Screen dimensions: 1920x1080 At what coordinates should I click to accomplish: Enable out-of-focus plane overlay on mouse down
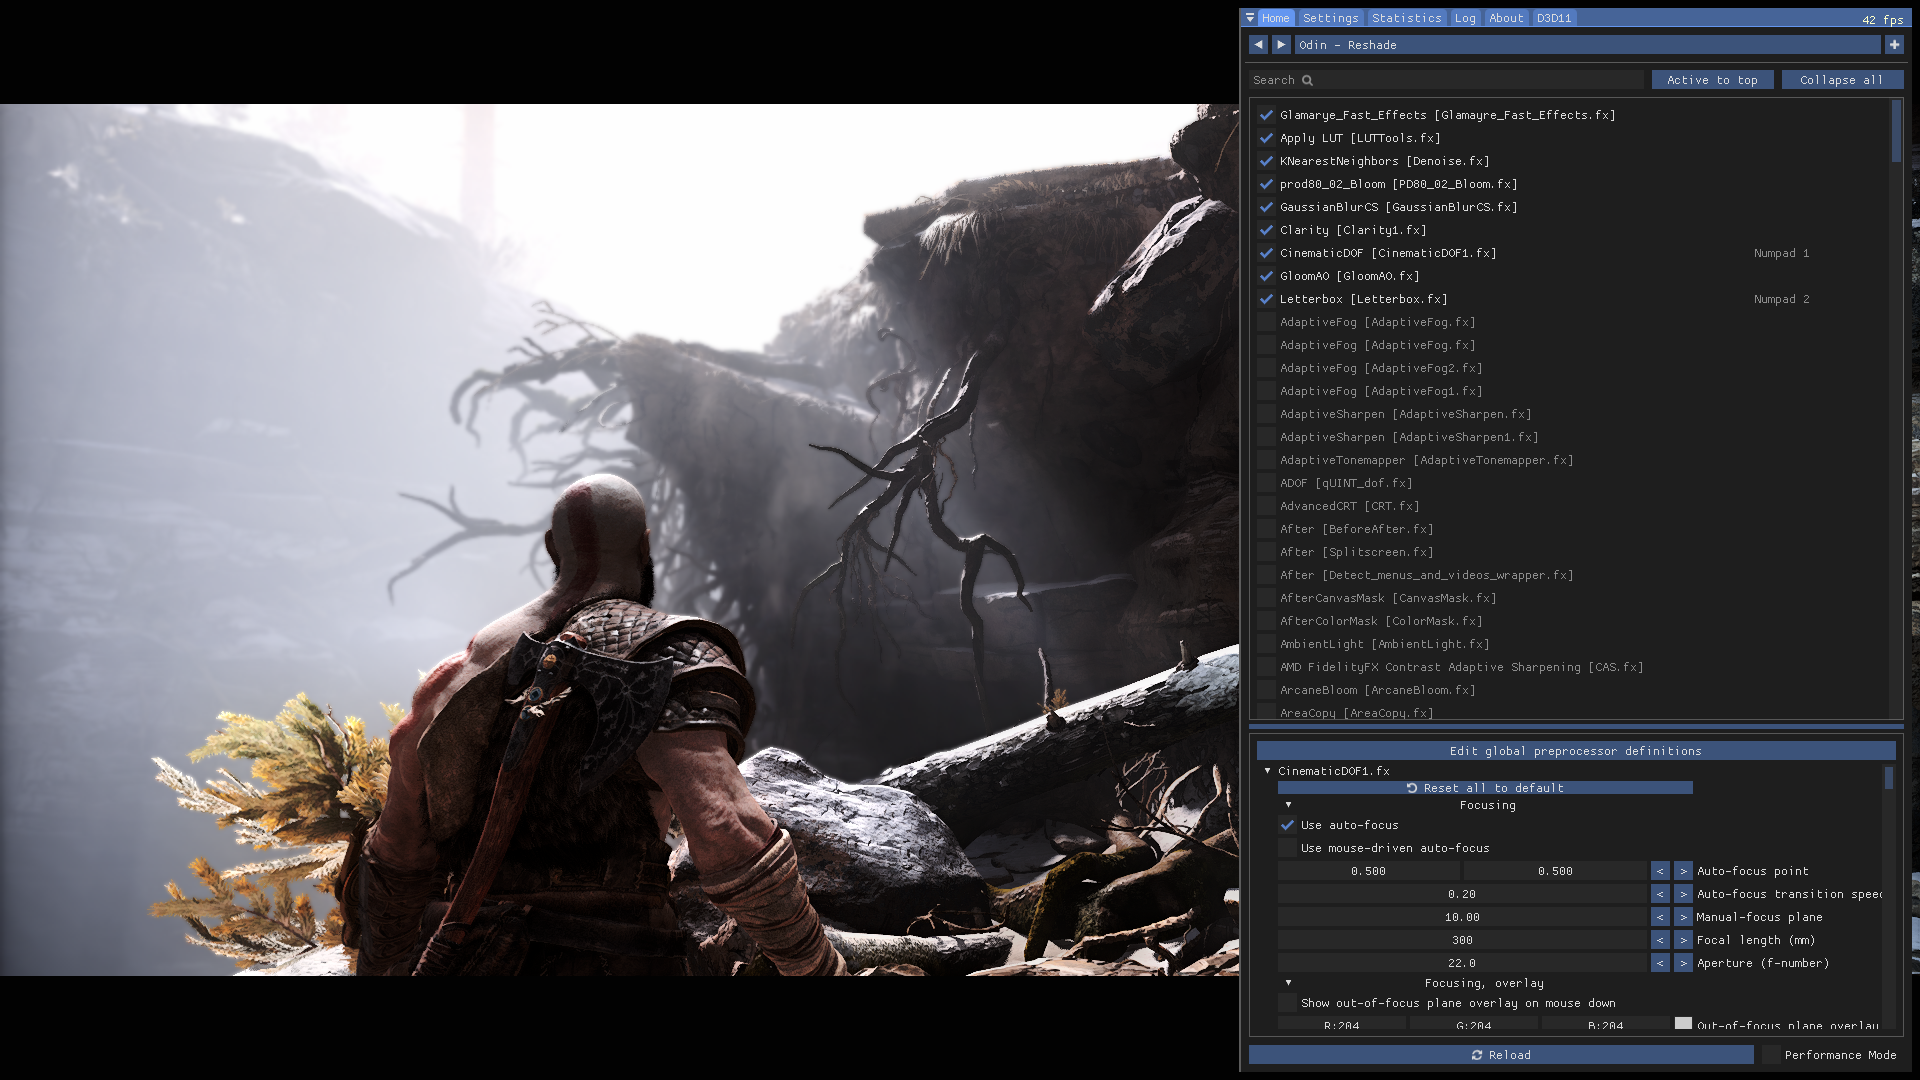pyautogui.click(x=1287, y=1003)
